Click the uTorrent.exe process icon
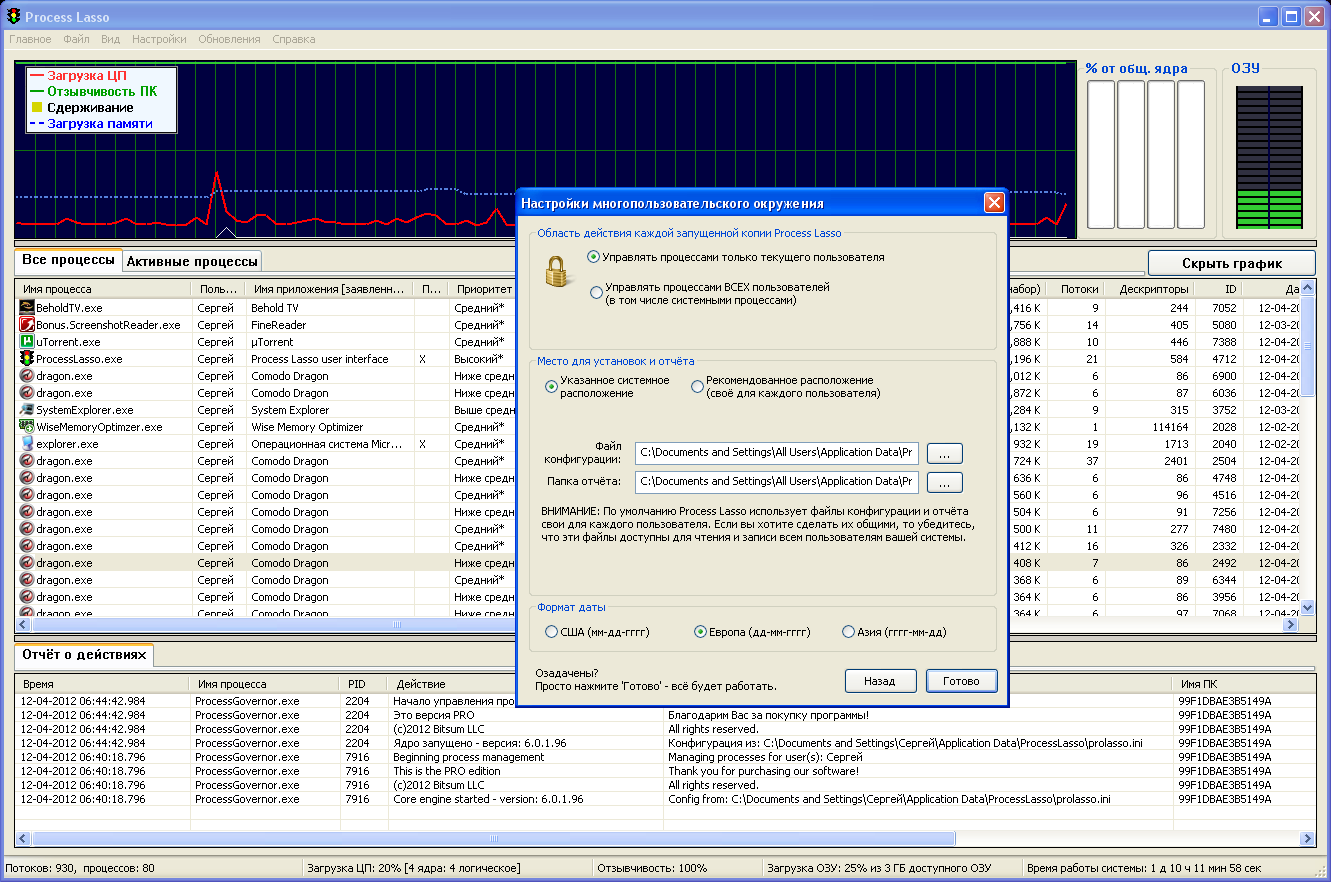Screen dimensions: 1331x882 (x=27, y=342)
